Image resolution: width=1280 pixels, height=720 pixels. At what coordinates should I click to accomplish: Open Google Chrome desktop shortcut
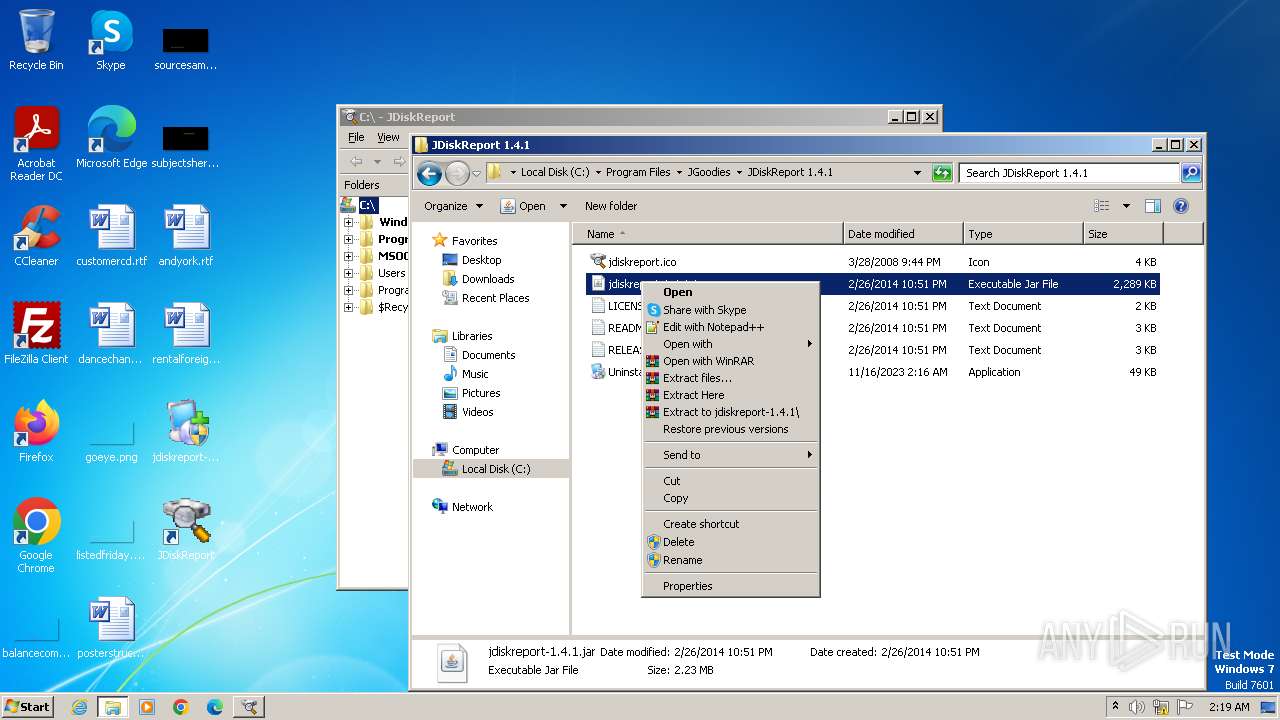(36, 536)
